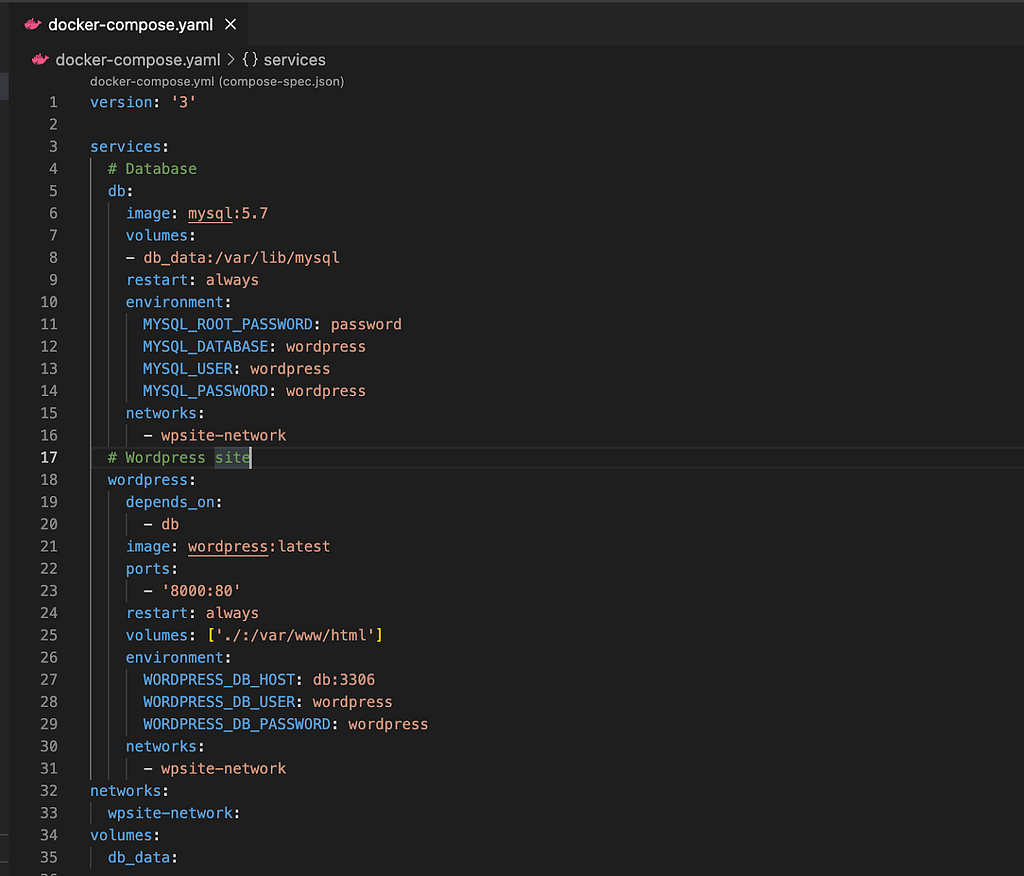Close the docker-compose.yaml tab
Viewport: 1024px width, 876px height.
[x=231, y=24]
